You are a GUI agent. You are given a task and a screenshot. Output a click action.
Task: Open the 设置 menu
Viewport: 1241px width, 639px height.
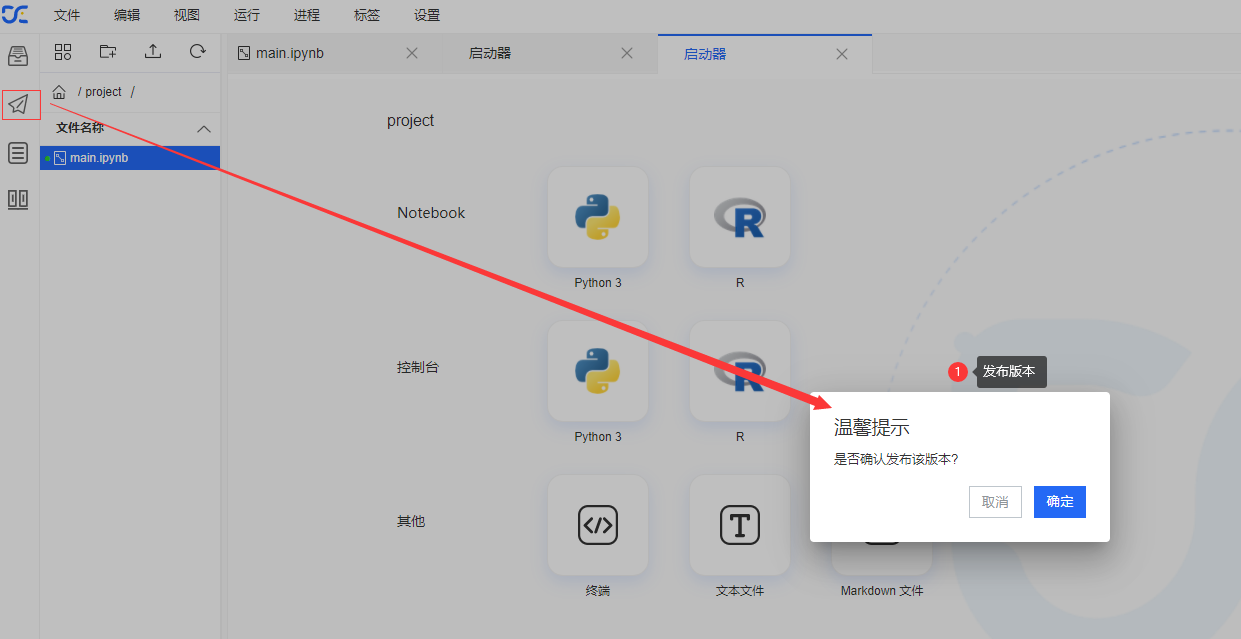(x=427, y=15)
